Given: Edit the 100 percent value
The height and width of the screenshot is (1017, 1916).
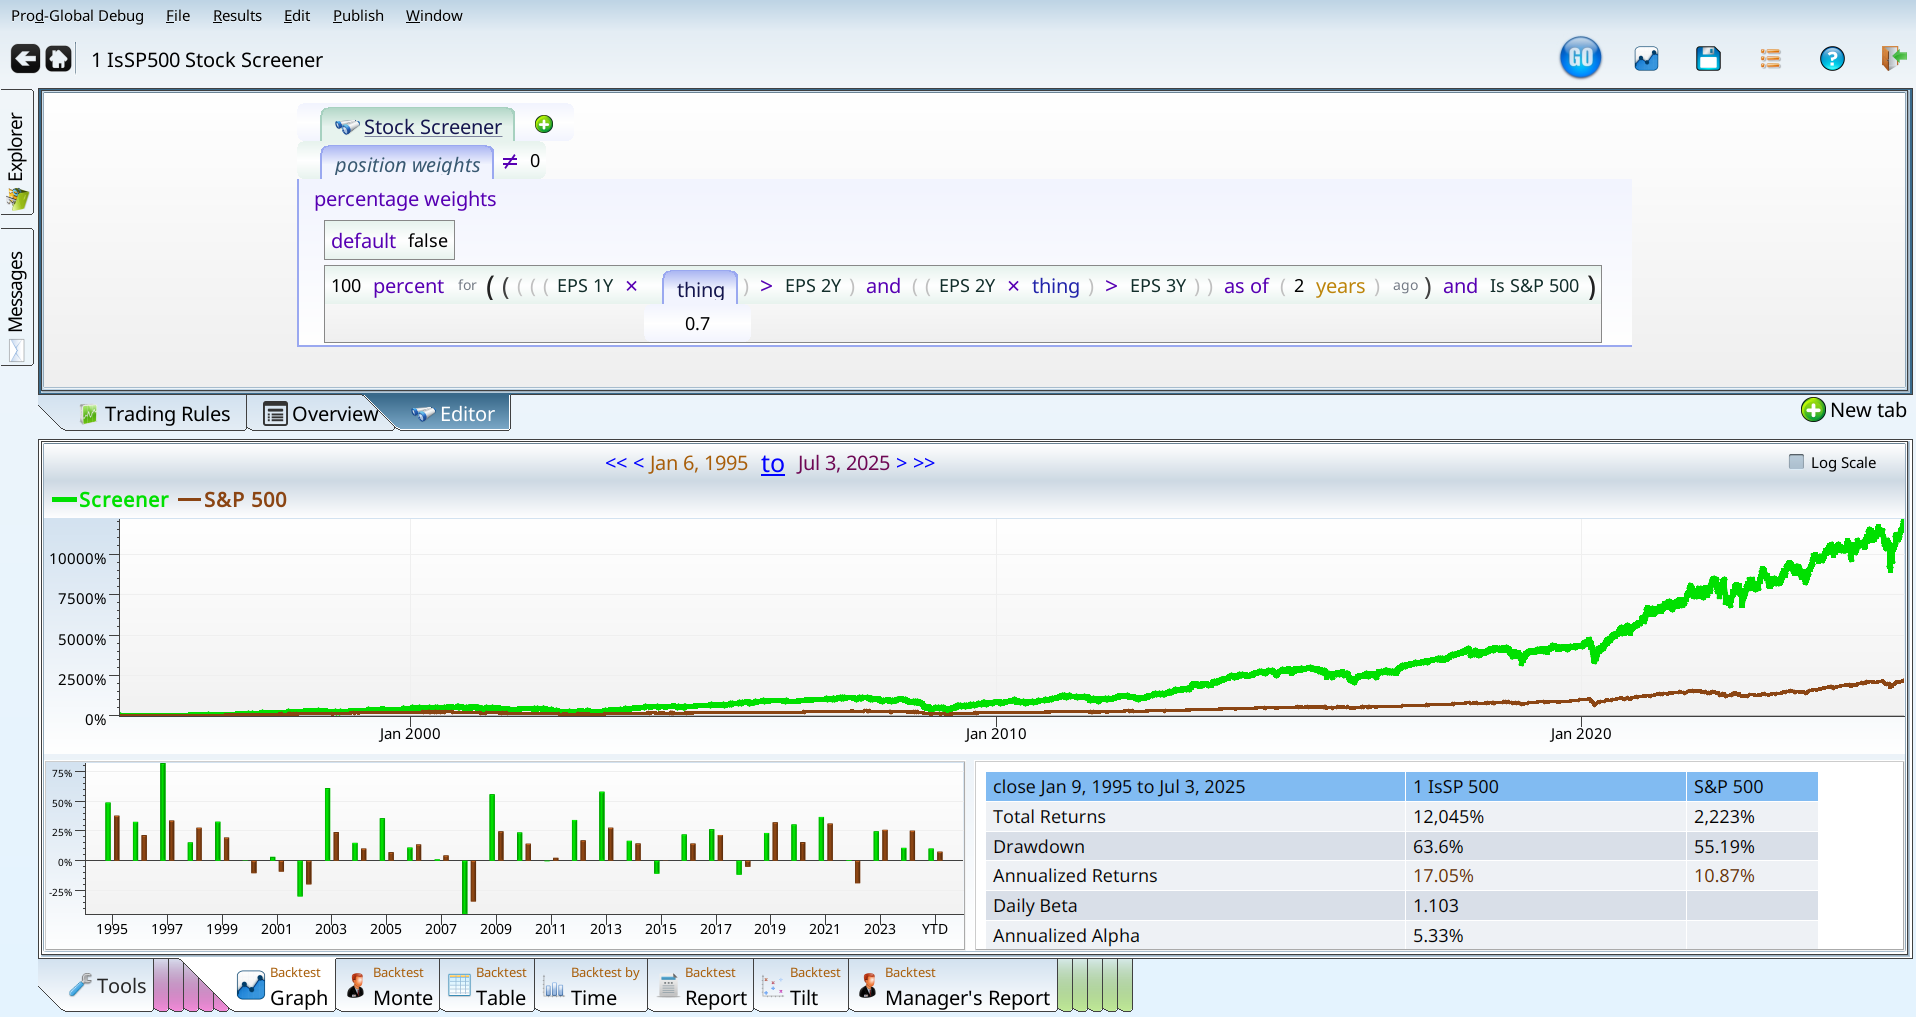Looking at the screenshot, I should (x=346, y=286).
